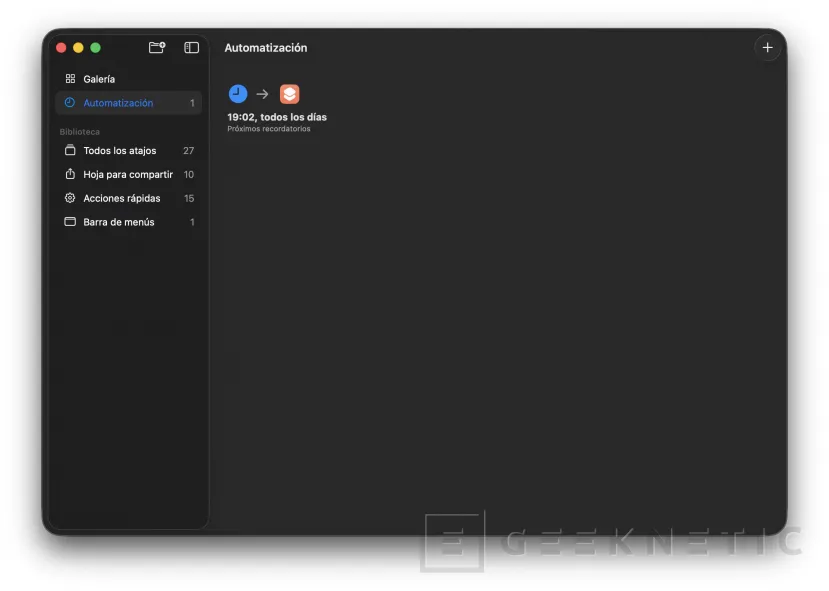Screen dimensions: 829x591
Task: Collapse the Biblioteca section header
Action: pos(80,132)
